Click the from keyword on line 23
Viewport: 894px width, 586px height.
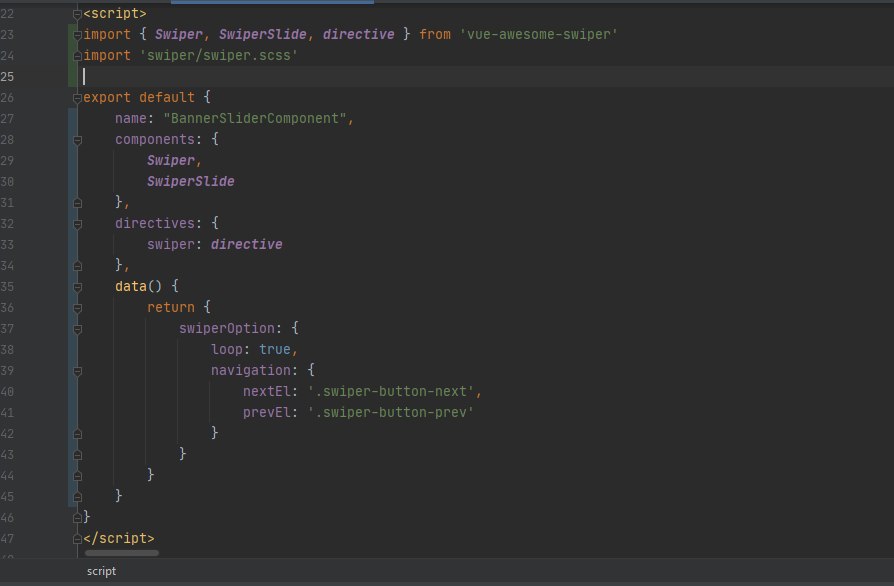(435, 35)
